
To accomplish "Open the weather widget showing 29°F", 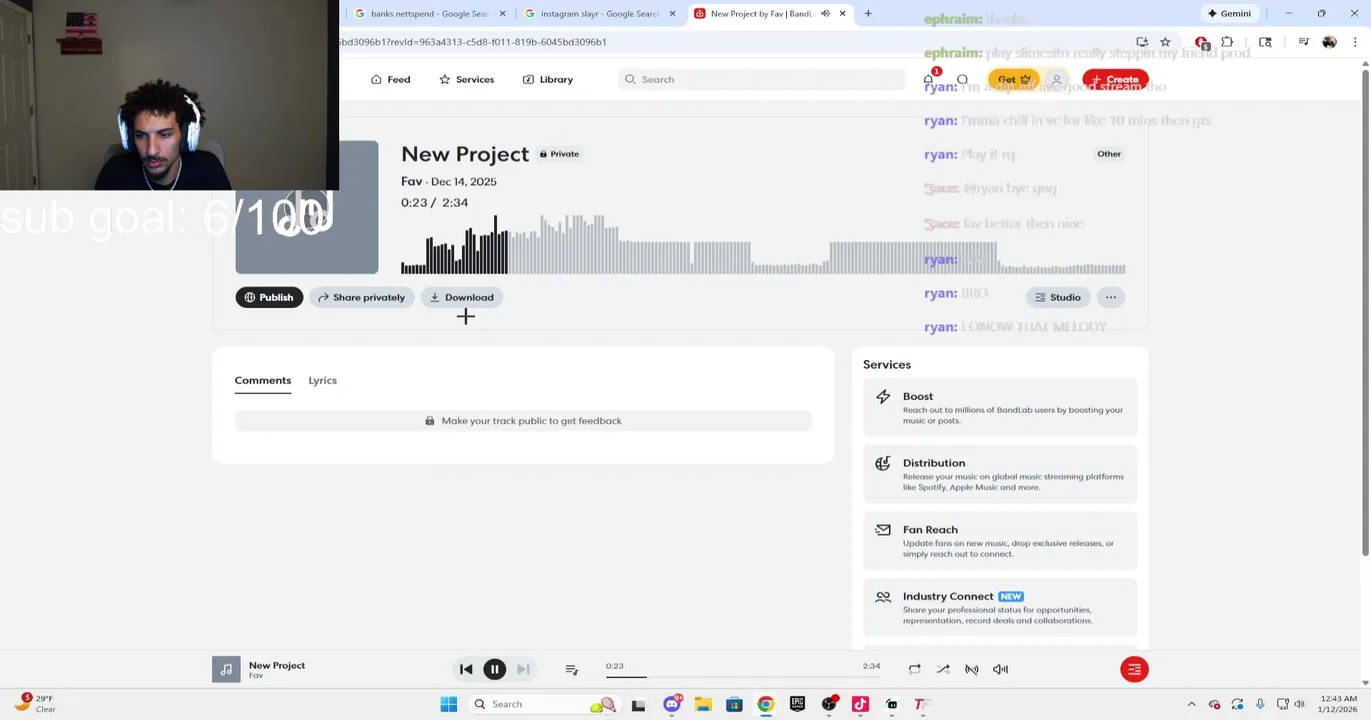I will pyautogui.click(x=35, y=704).
